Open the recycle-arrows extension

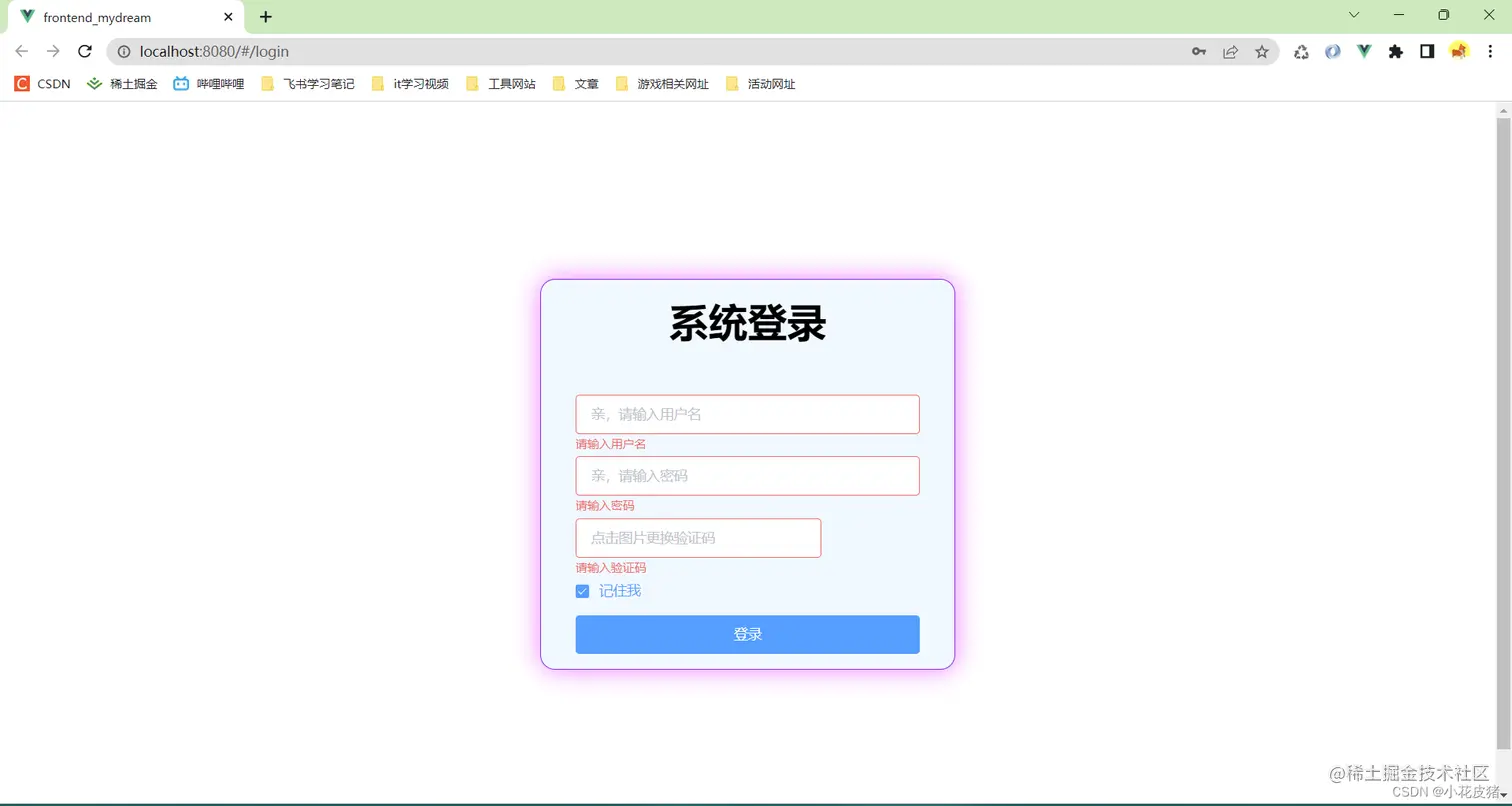[x=1301, y=52]
